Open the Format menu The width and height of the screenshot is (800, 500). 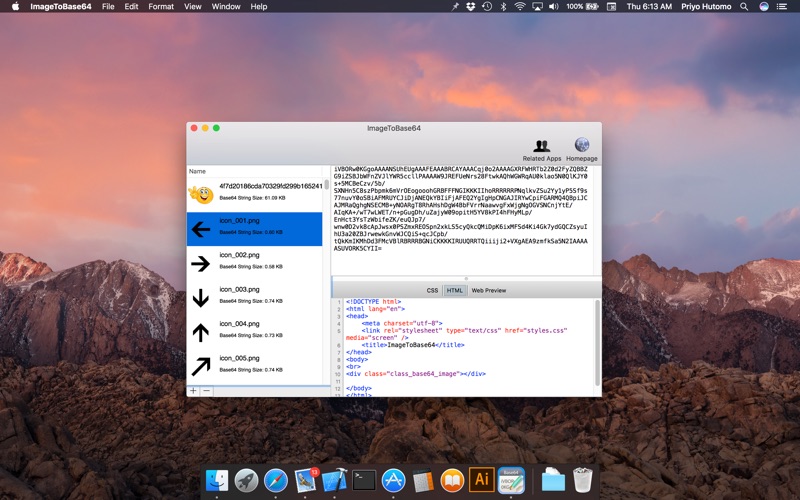click(160, 6)
